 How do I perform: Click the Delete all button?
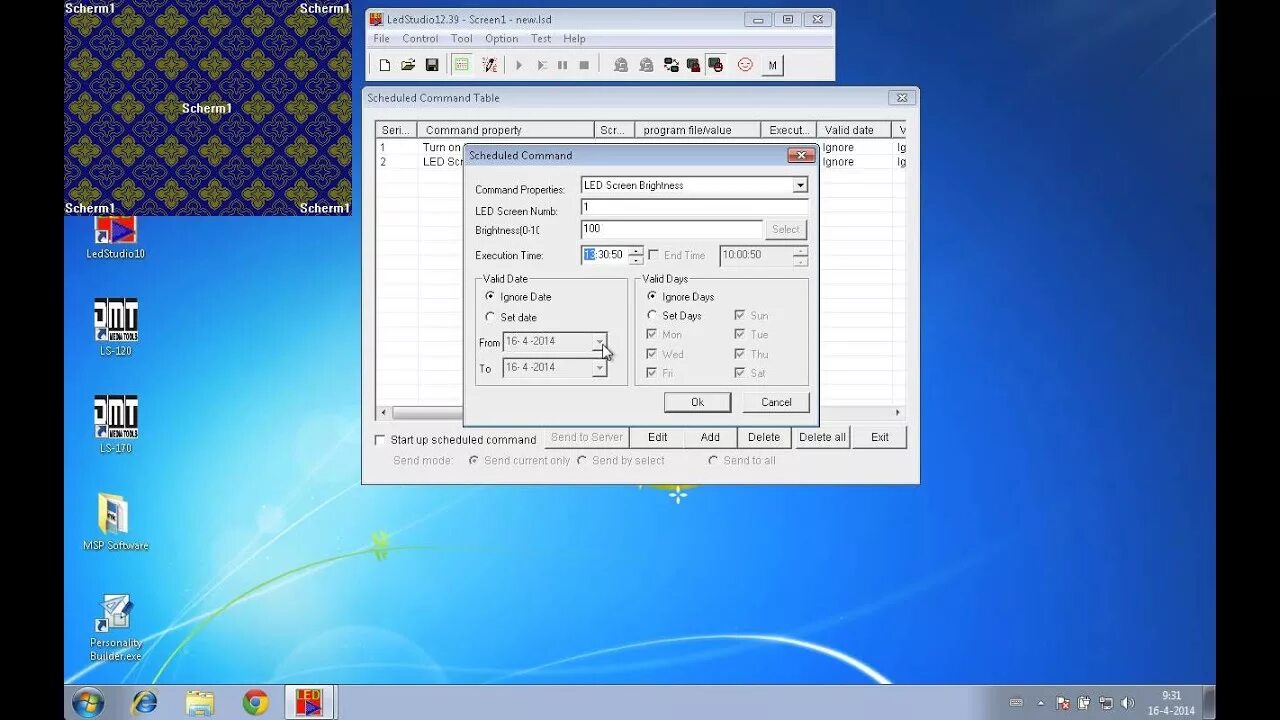click(x=822, y=437)
